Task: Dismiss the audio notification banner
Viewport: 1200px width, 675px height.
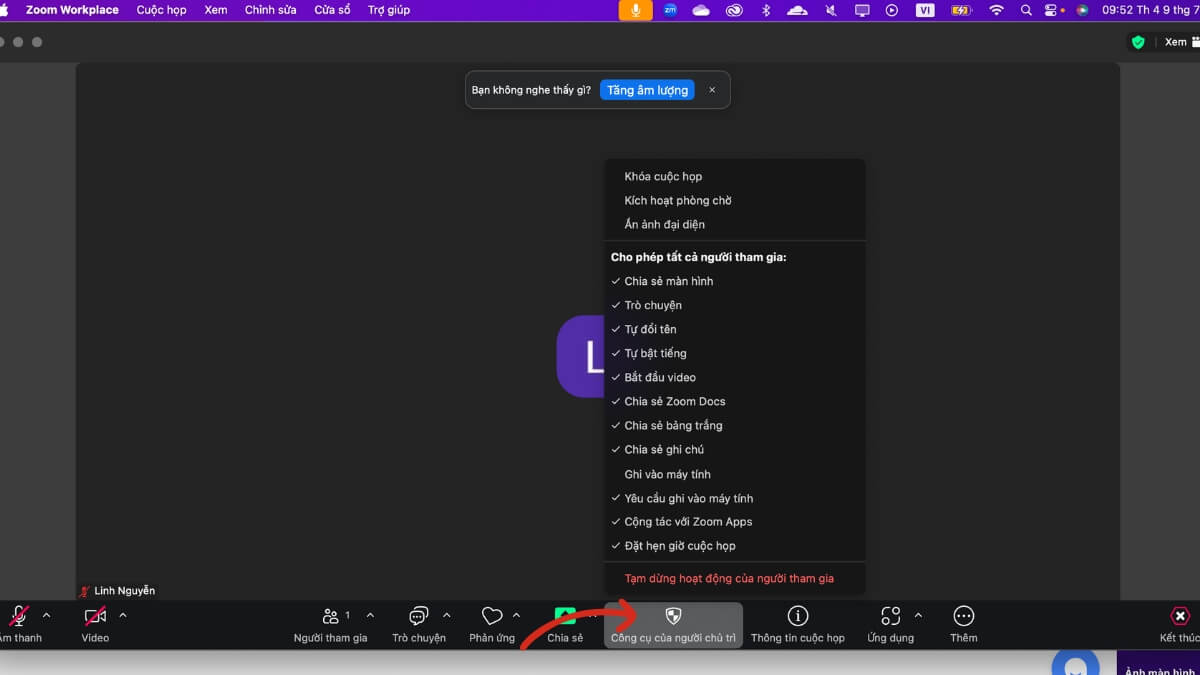Action: tap(712, 90)
